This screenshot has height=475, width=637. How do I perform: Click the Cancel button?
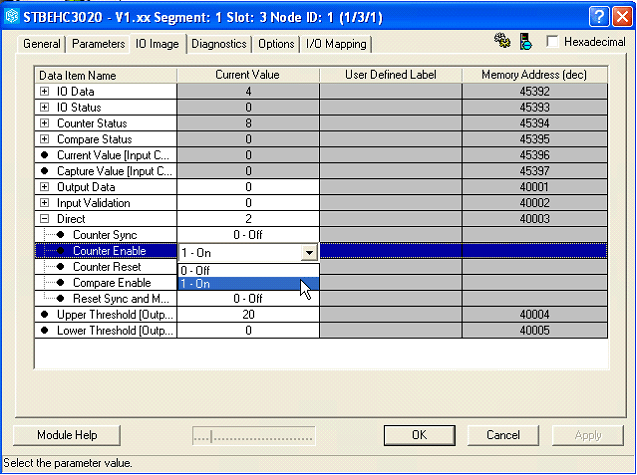coord(503,435)
